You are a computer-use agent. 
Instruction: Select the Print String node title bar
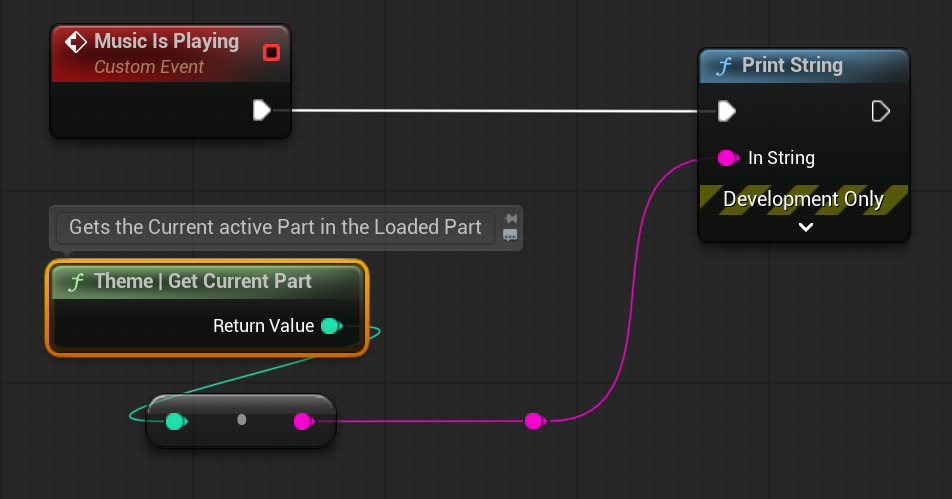792,66
